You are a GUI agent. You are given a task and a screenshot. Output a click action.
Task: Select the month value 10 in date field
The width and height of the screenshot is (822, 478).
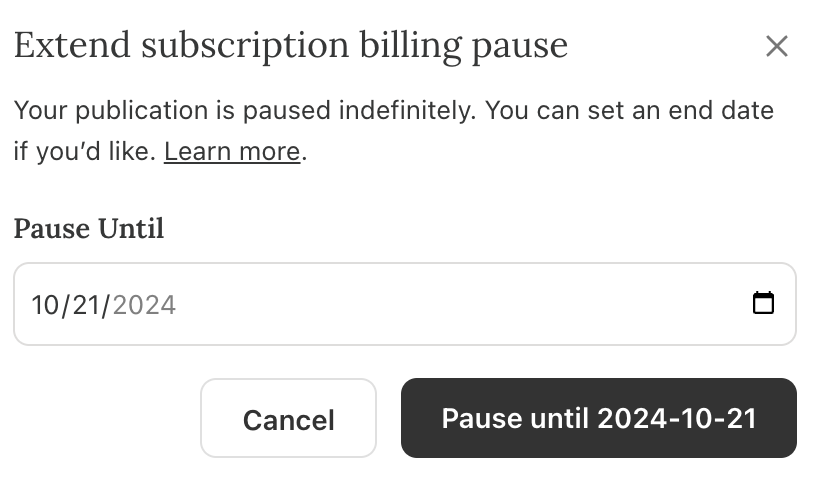coord(45,305)
